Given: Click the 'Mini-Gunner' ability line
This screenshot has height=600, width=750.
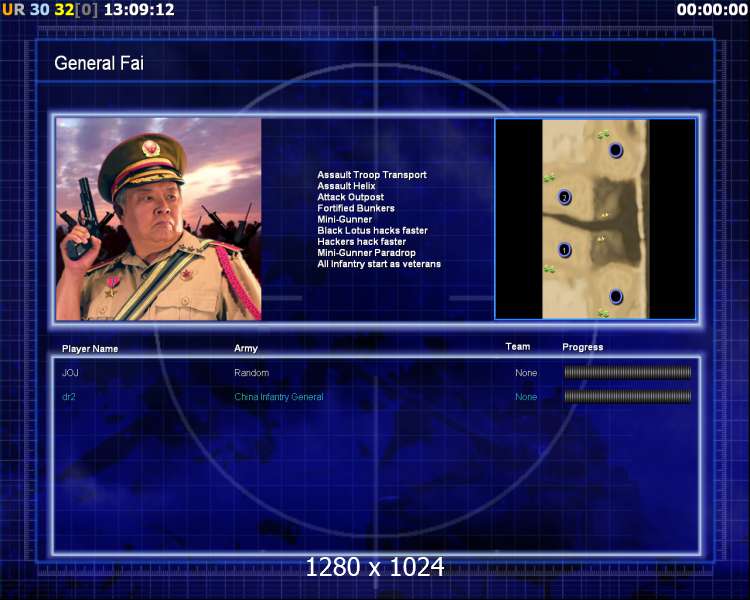Looking at the screenshot, I should [x=344, y=219].
